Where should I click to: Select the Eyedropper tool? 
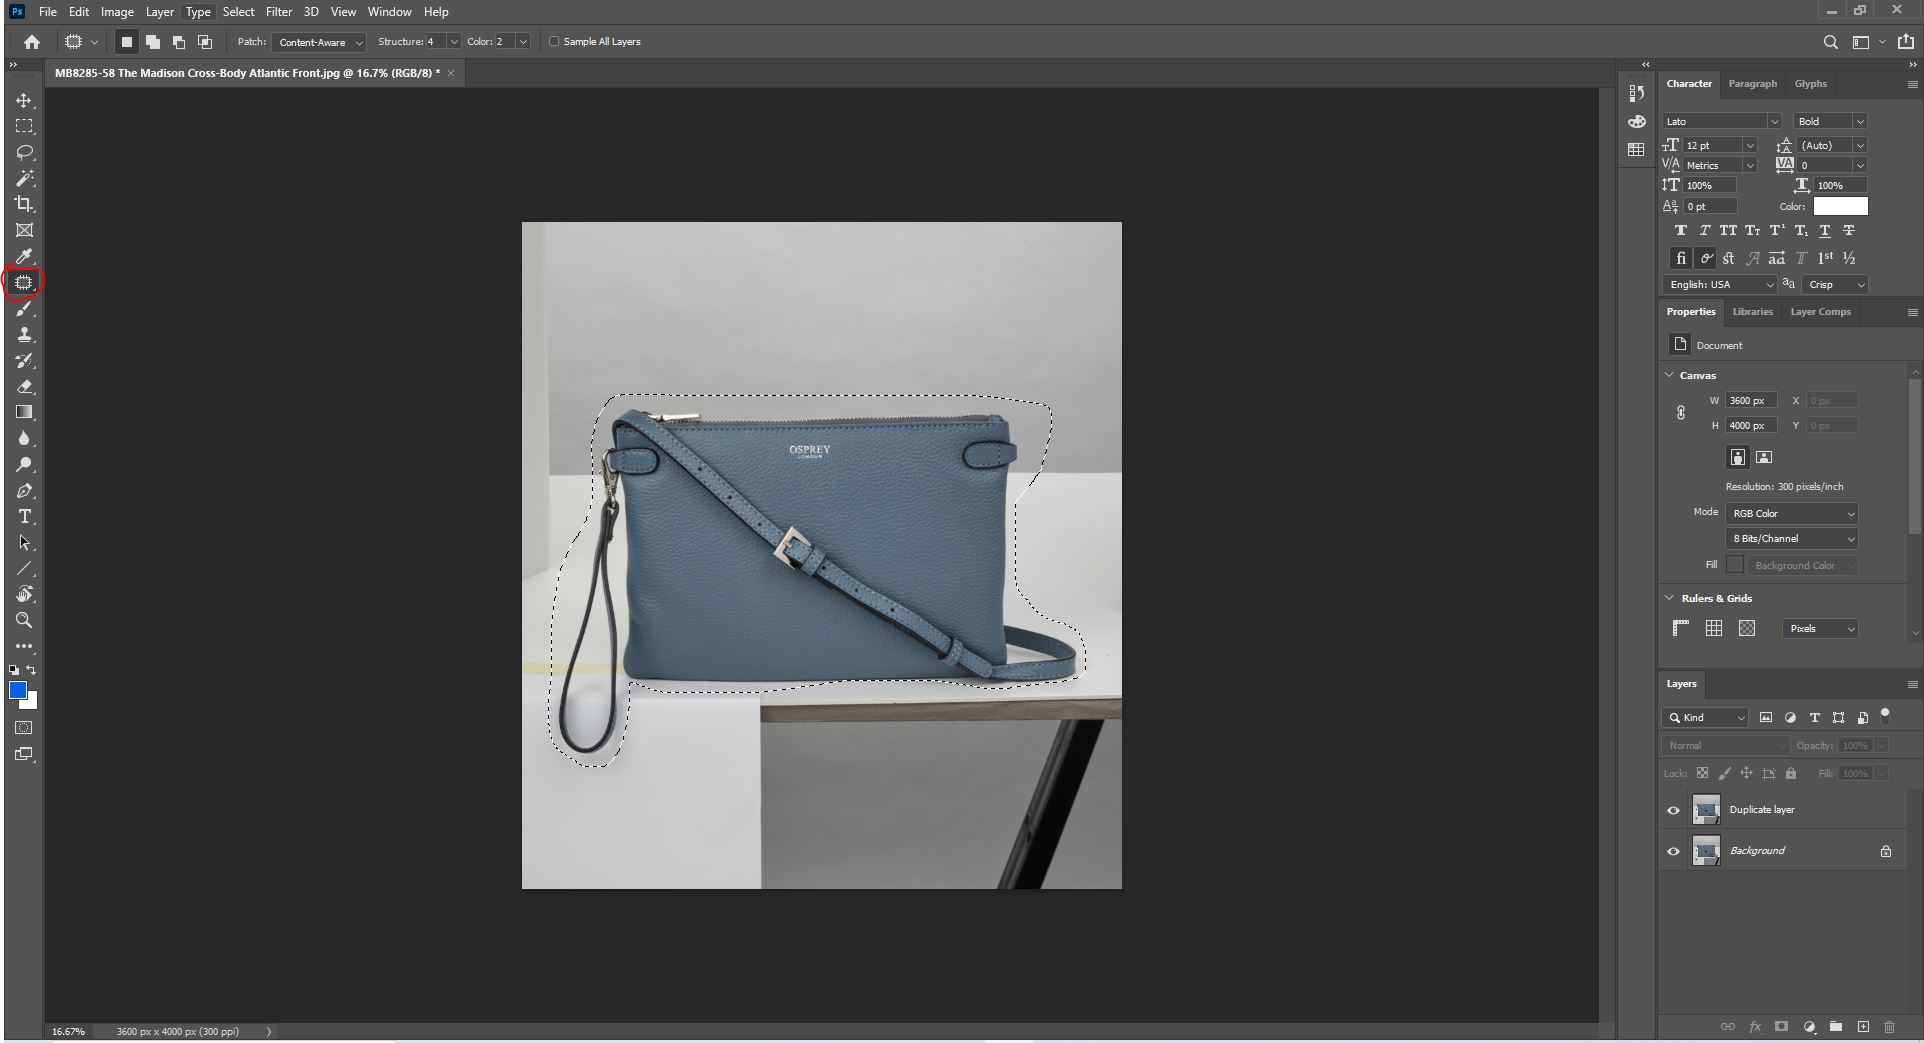tap(24, 257)
